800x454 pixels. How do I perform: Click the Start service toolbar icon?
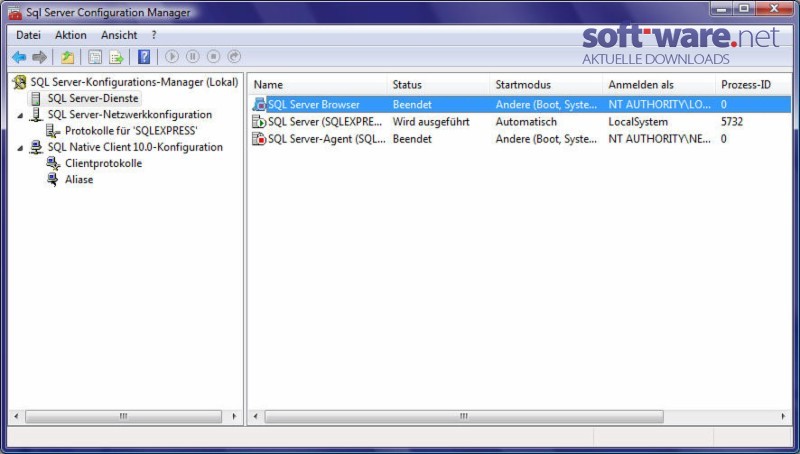point(172,56)
